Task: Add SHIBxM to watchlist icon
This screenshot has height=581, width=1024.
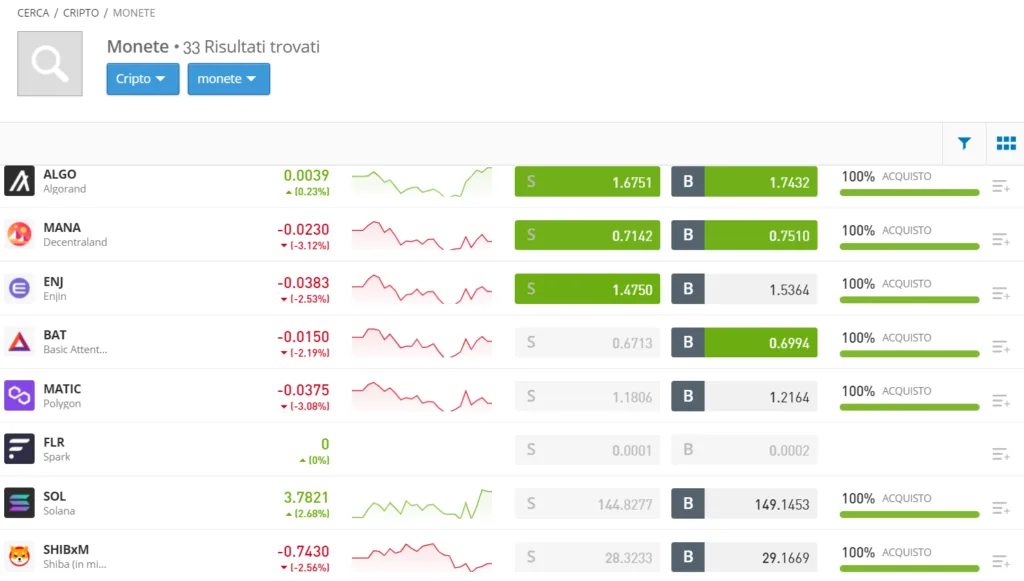Action: pos(1000,561)
